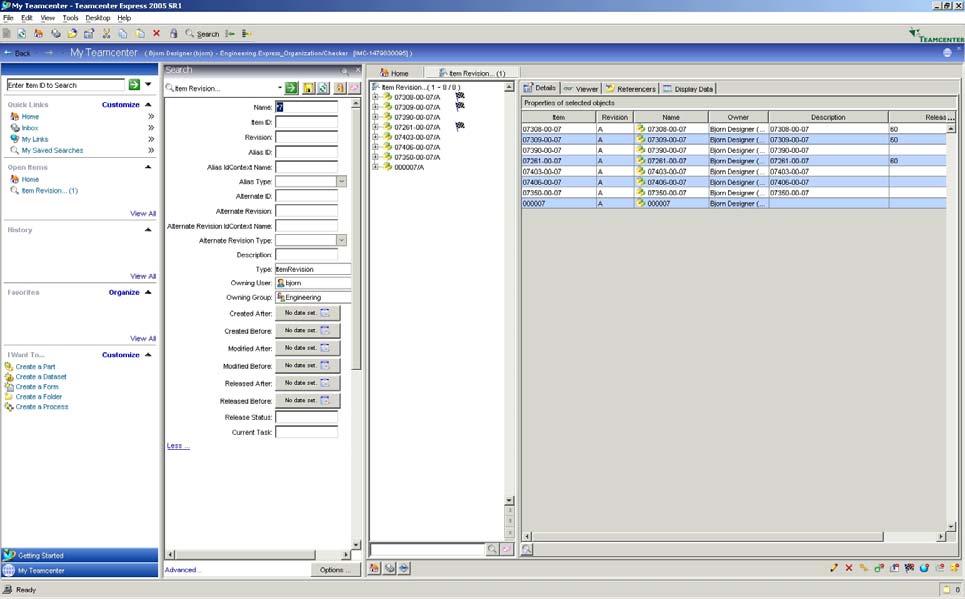The height and width of the screenshot is (599, 965).
Task: Open the Desktop menu
Action: pos(98,18)
